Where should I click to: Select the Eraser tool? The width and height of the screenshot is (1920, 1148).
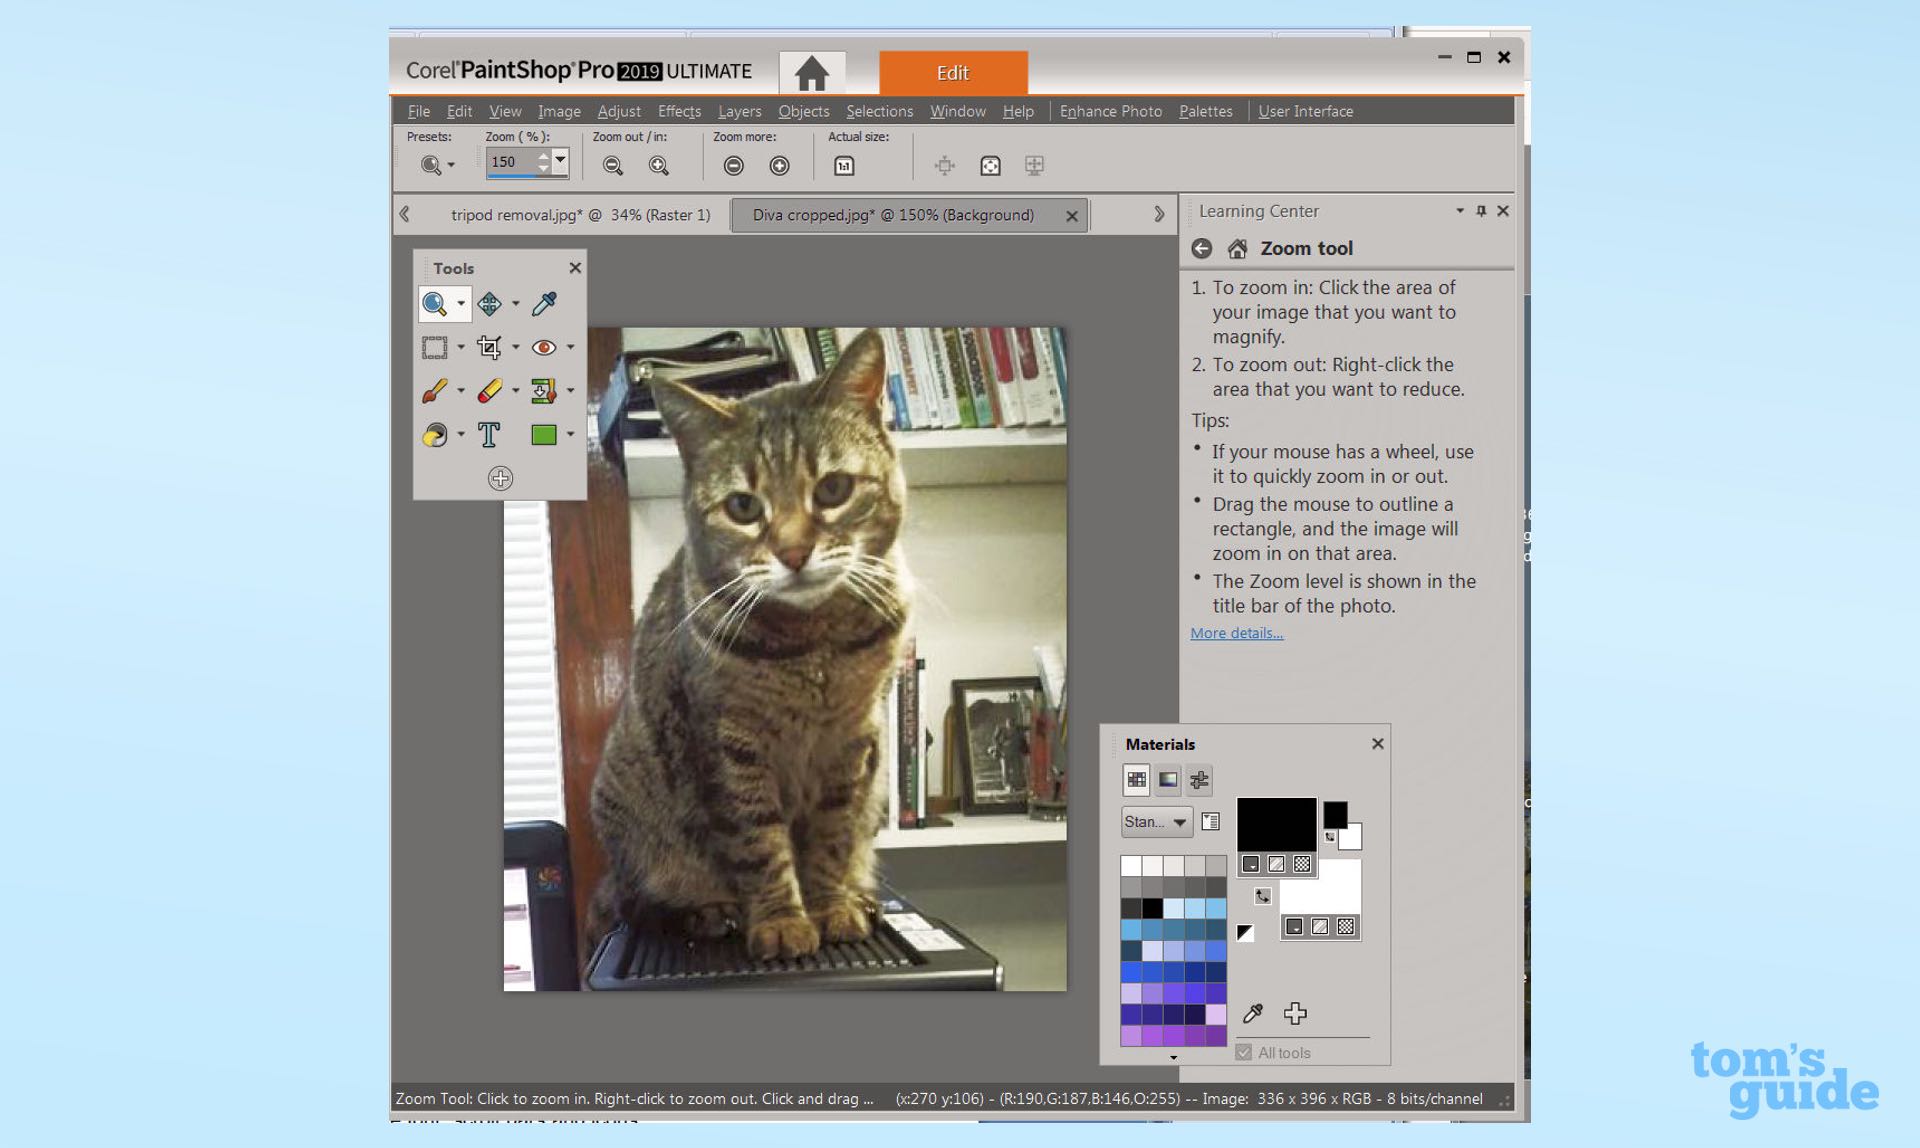pos(491,390)
